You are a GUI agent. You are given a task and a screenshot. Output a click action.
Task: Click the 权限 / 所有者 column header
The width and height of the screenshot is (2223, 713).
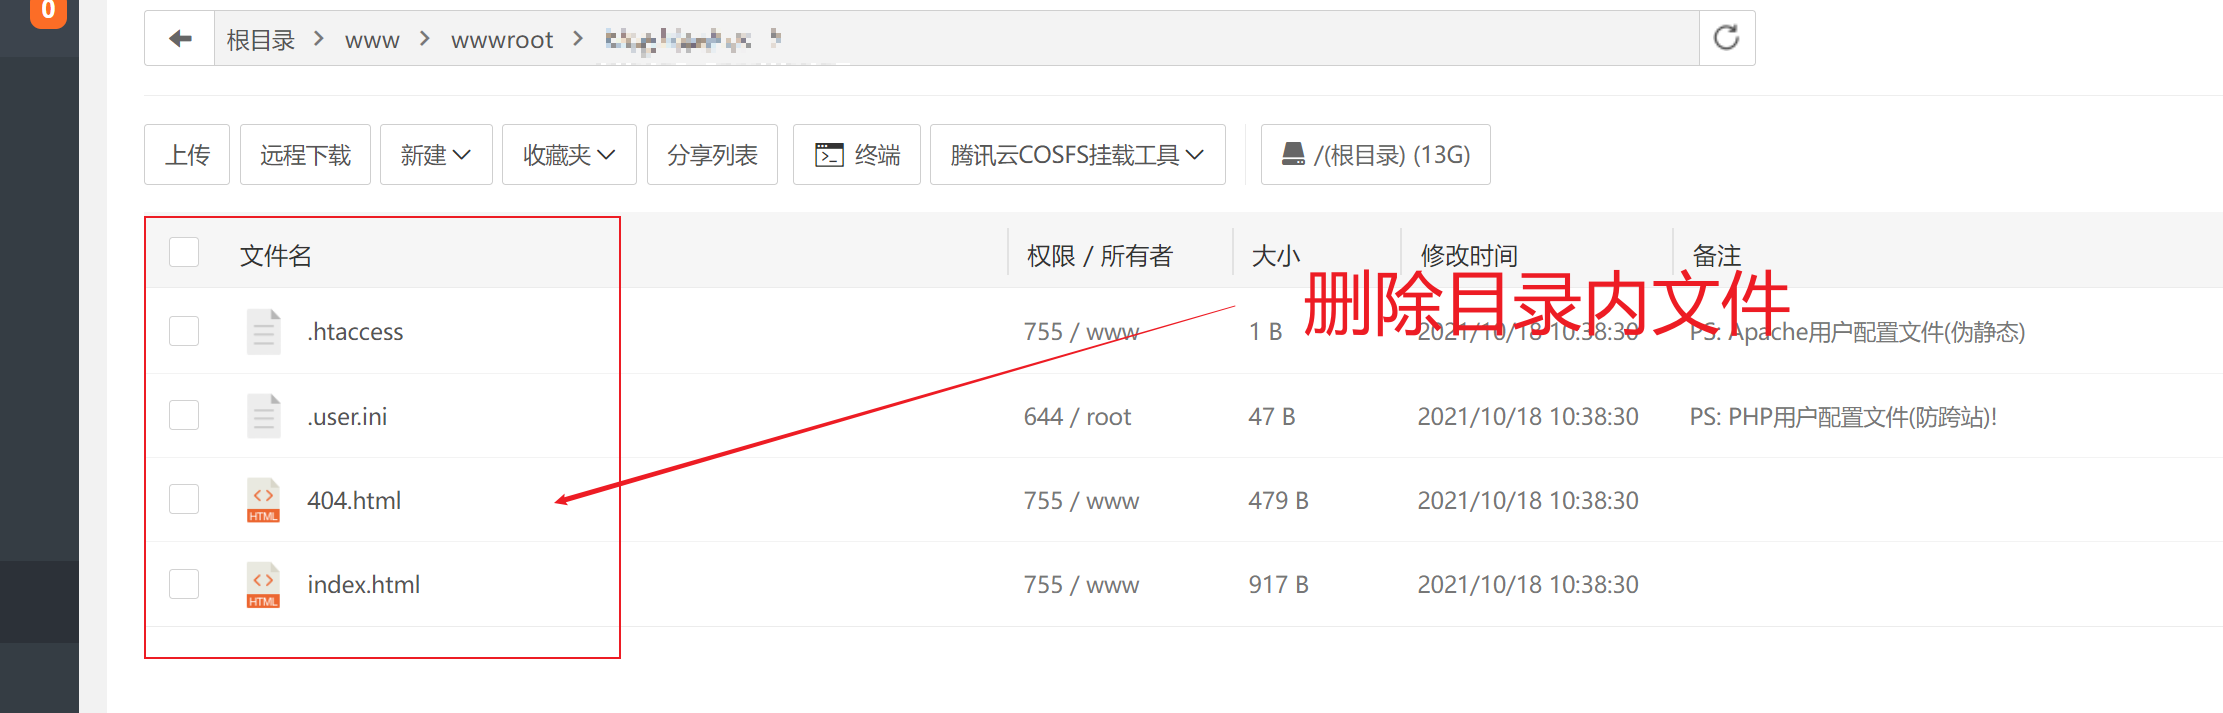(1100, 256)
